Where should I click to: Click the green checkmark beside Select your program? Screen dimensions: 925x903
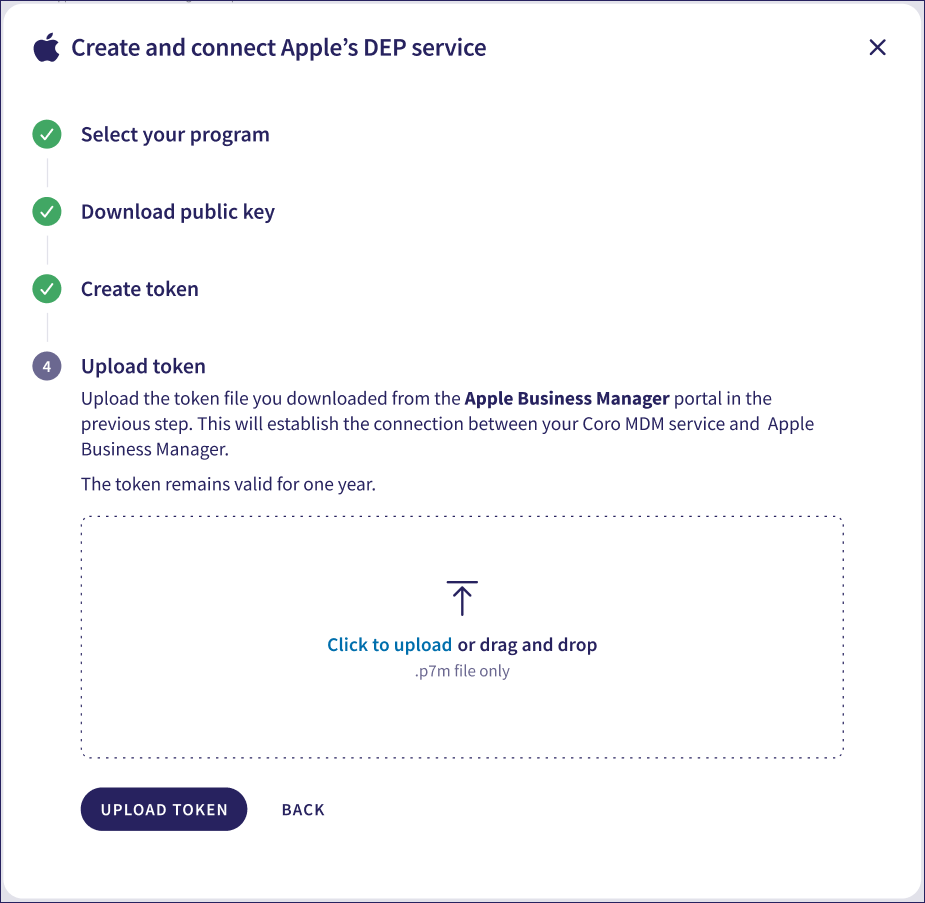click(47, 134)
